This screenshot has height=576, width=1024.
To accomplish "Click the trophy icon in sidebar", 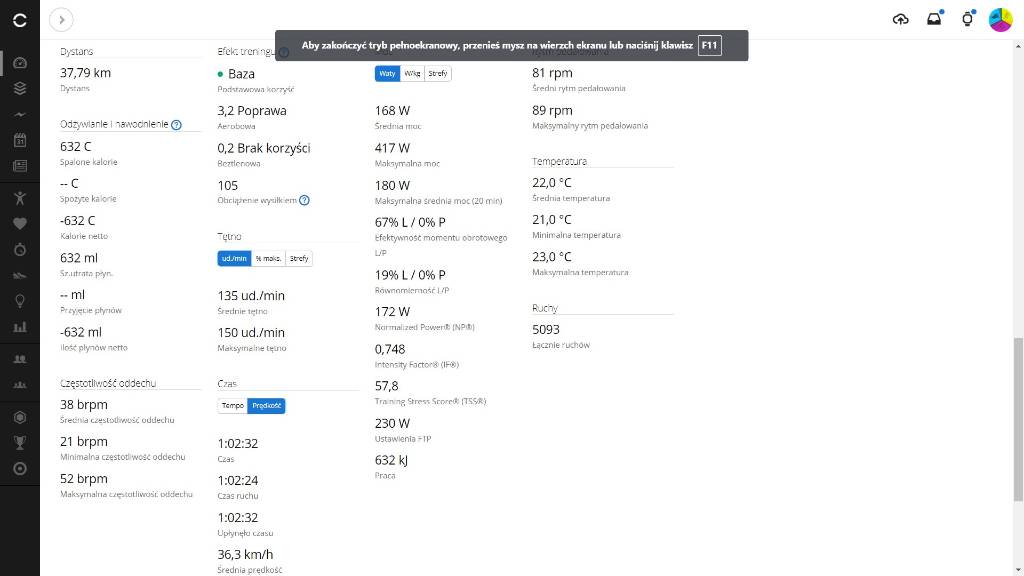I will (20, 442).
